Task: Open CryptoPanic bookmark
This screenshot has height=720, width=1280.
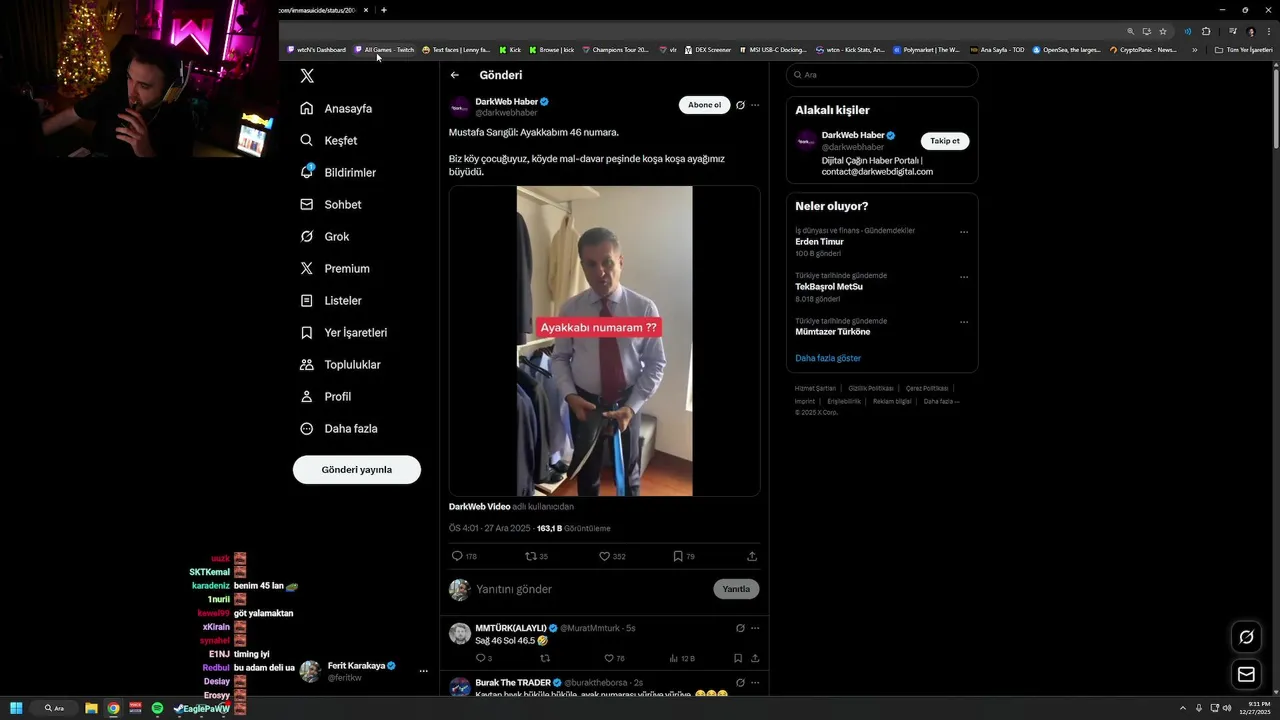Action: coord(1144,49)
